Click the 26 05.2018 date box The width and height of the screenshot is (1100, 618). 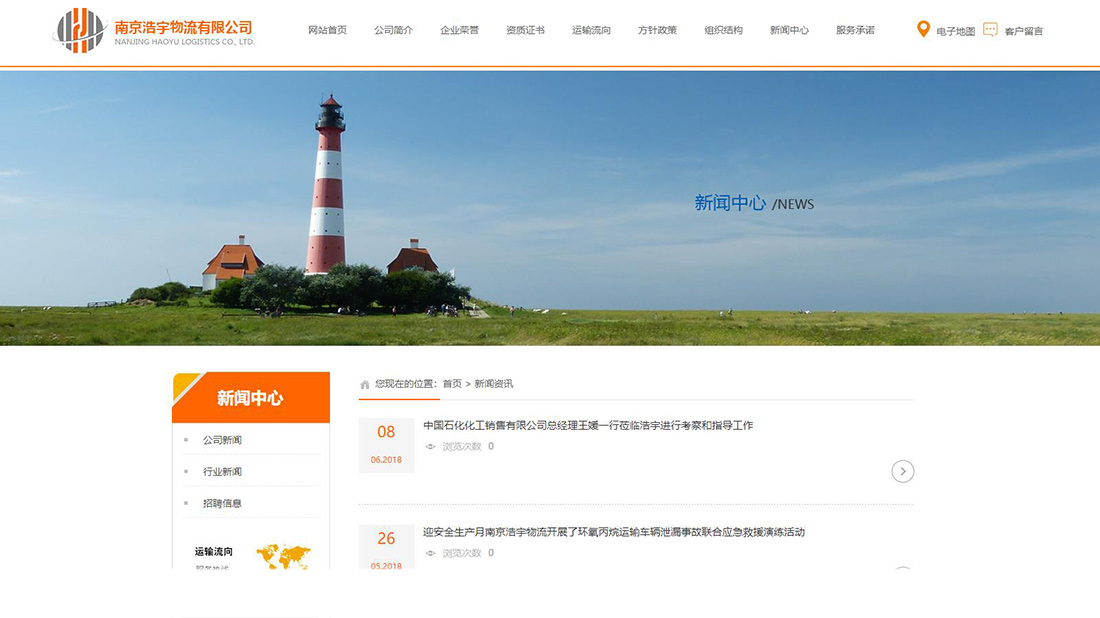click(x=386, y=547)
